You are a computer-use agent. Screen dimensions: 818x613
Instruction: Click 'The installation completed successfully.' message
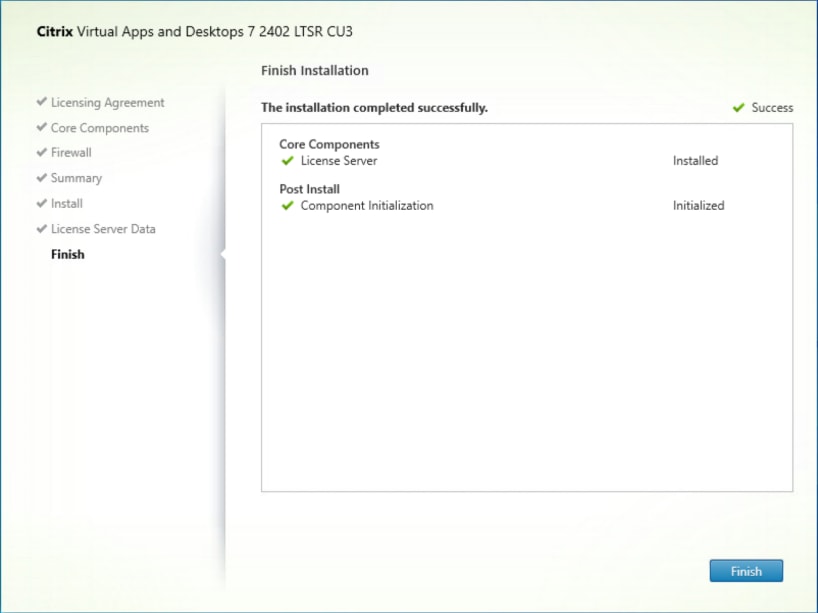click(374, 108)
